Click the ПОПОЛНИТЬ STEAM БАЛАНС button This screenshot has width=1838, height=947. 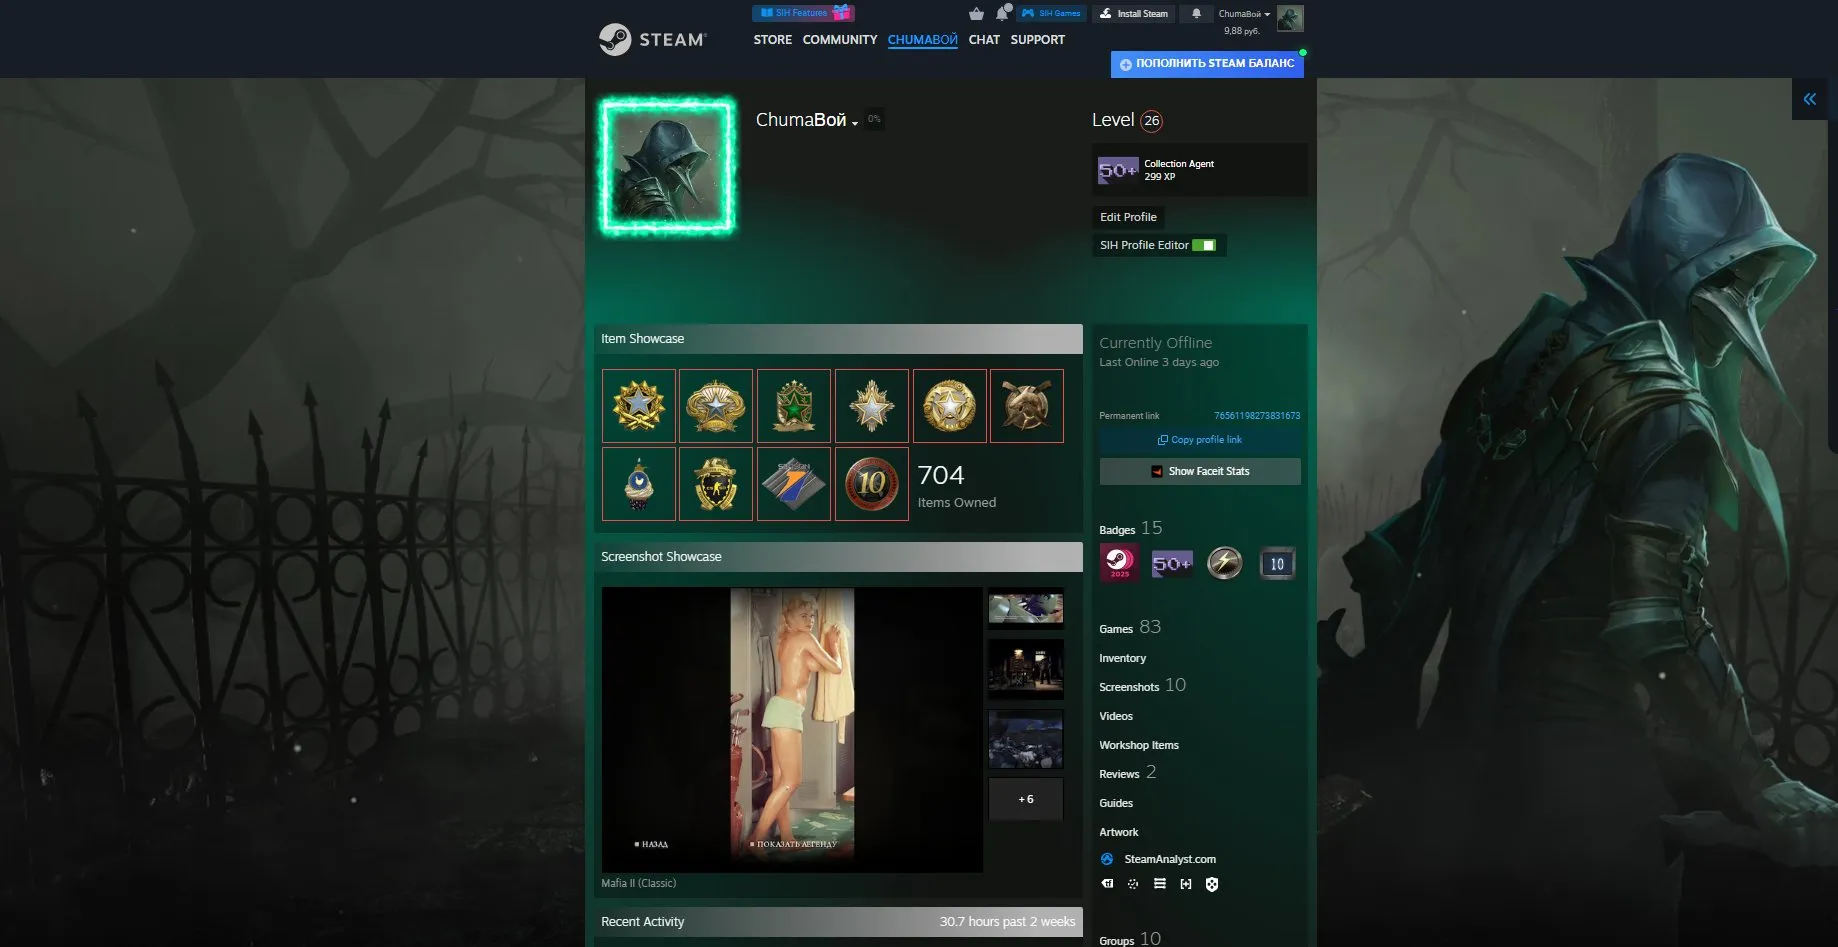[x=1207, y=64]
